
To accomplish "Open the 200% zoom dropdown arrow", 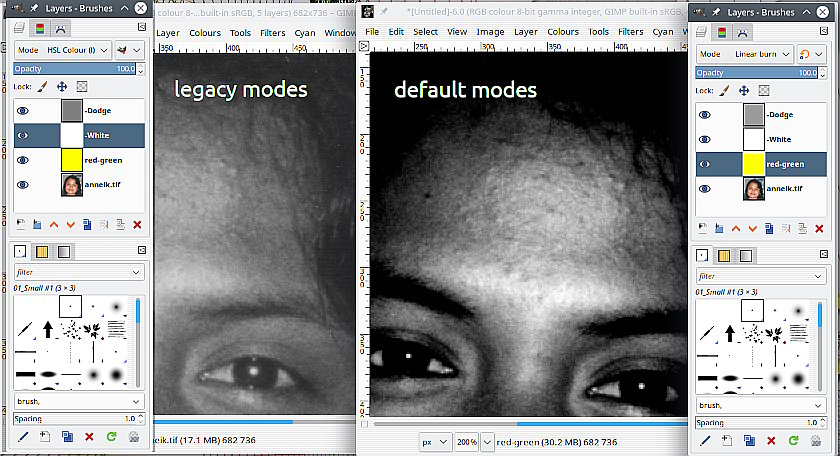I will 487,442.
